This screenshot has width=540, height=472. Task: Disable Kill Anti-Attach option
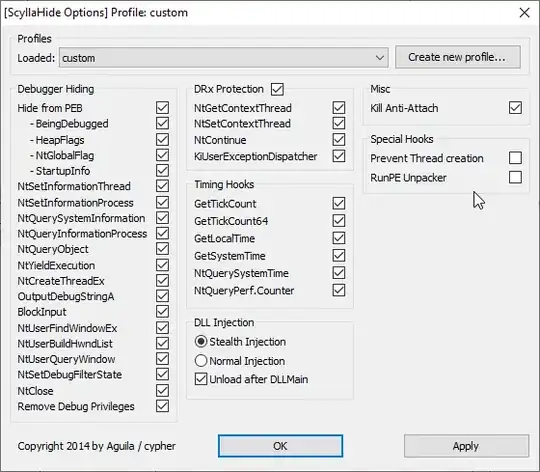pyautogui.click(x=515, y=108)
